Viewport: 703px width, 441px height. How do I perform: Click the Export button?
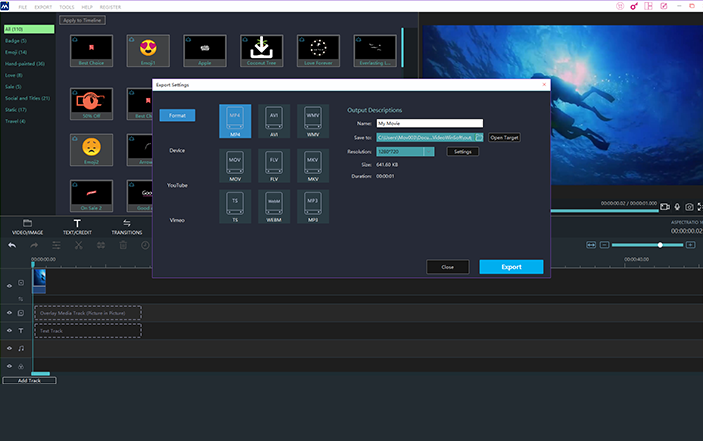tap(511, 267)
